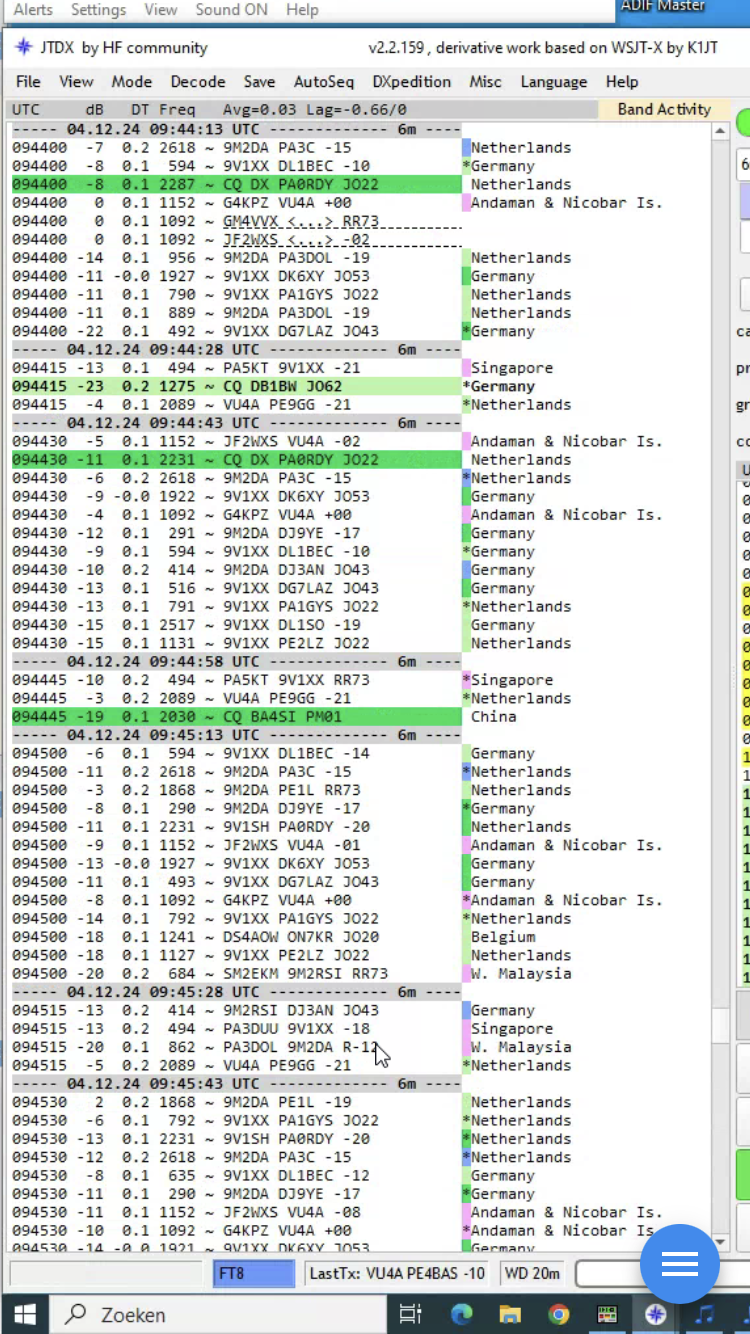
Task: Open the Save menu
Action: (259, 82)
